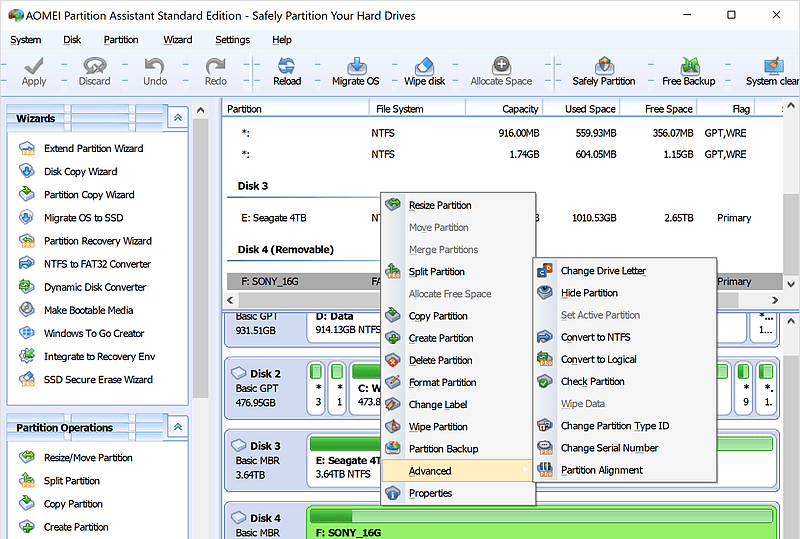Choose Change Partition Type ID
The height and width of the screenshot is (539, 800).
[624, 426]
